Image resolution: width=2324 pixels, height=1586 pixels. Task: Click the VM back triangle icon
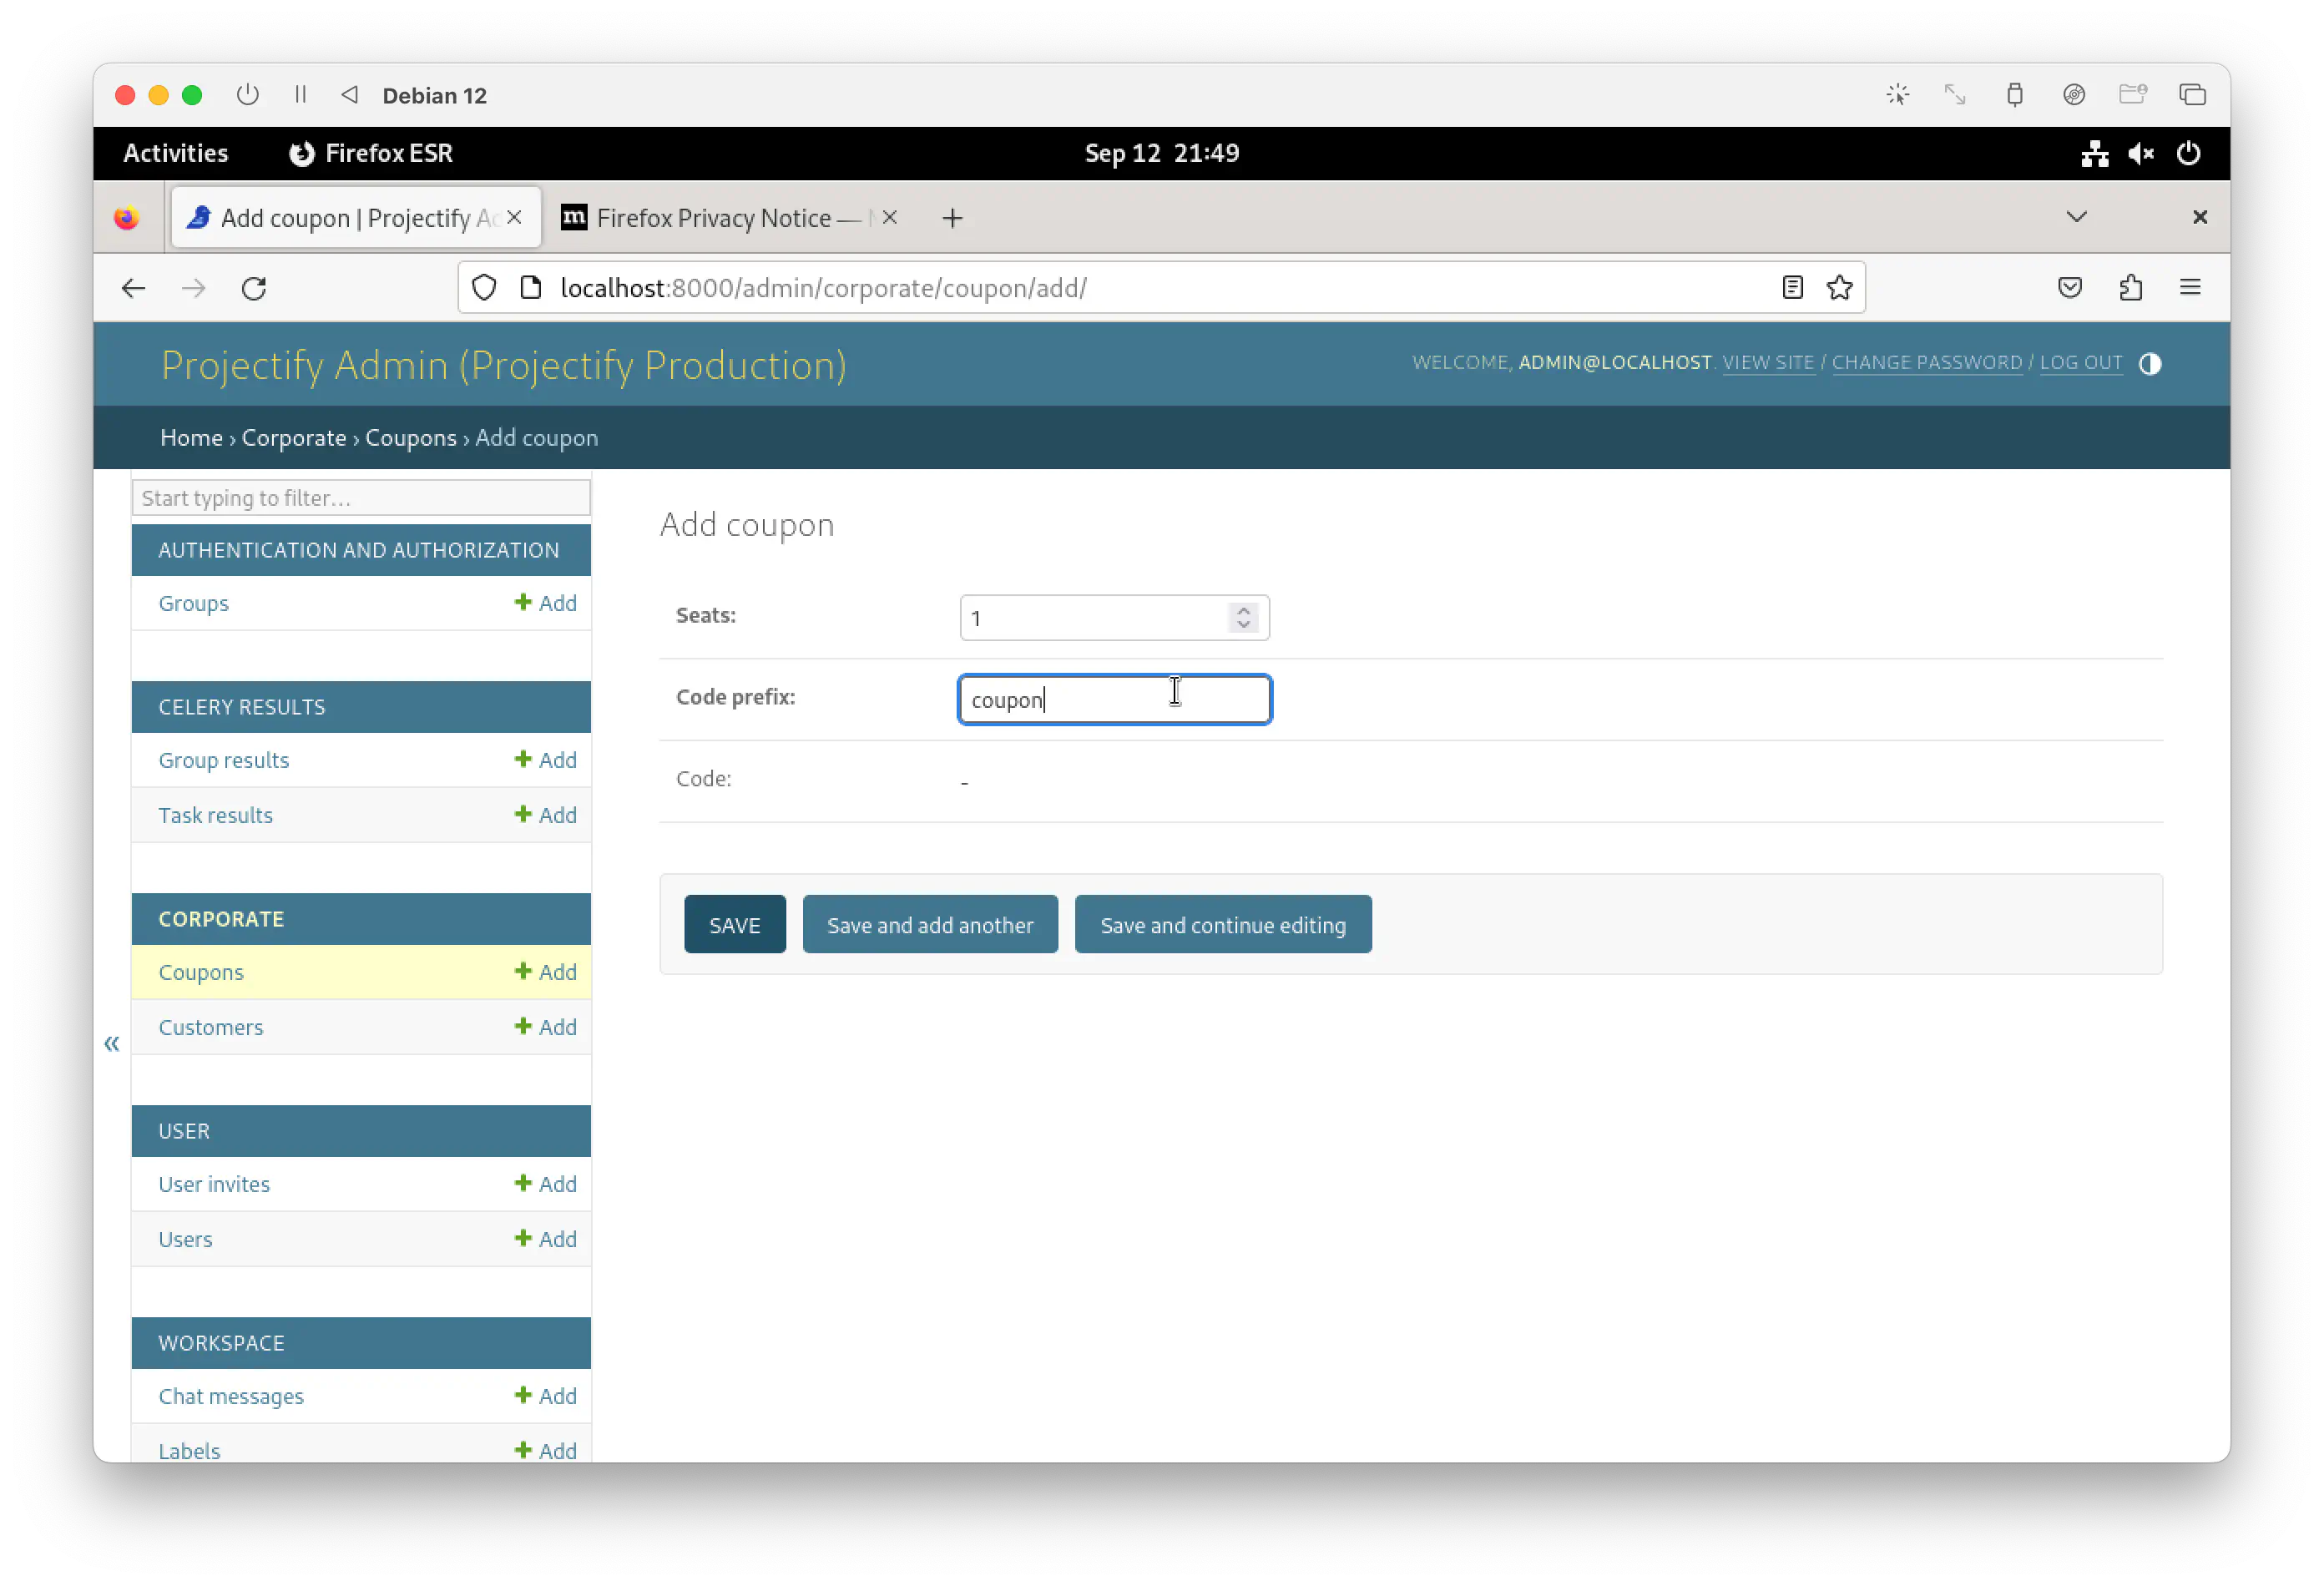(349, 95)
